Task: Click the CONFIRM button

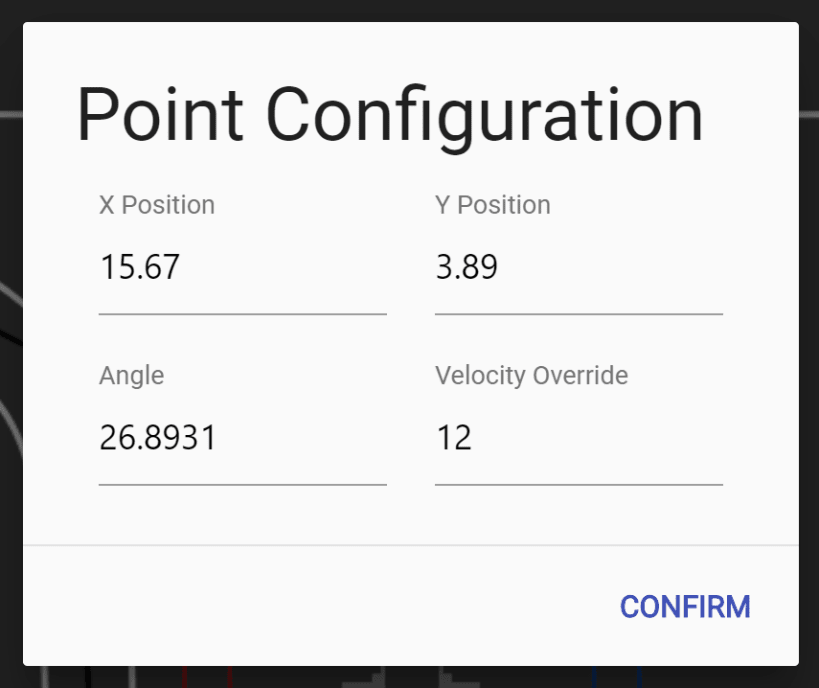Action: pyautogui.click(x=685, y=607)
